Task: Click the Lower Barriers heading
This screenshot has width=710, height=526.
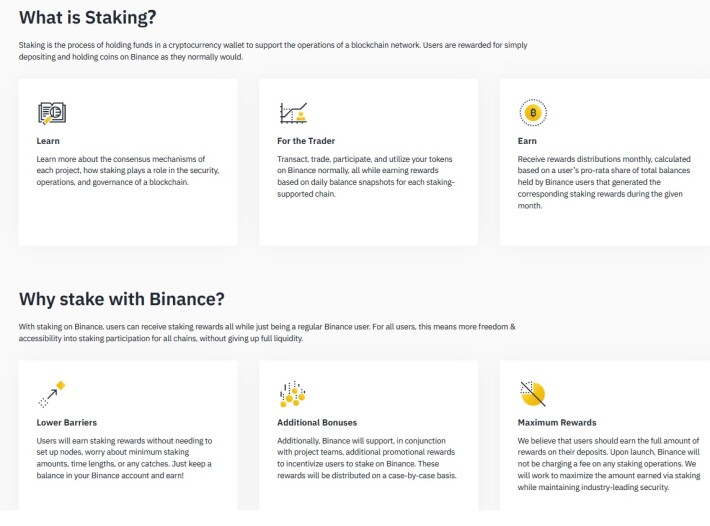Action: [67, 422]
